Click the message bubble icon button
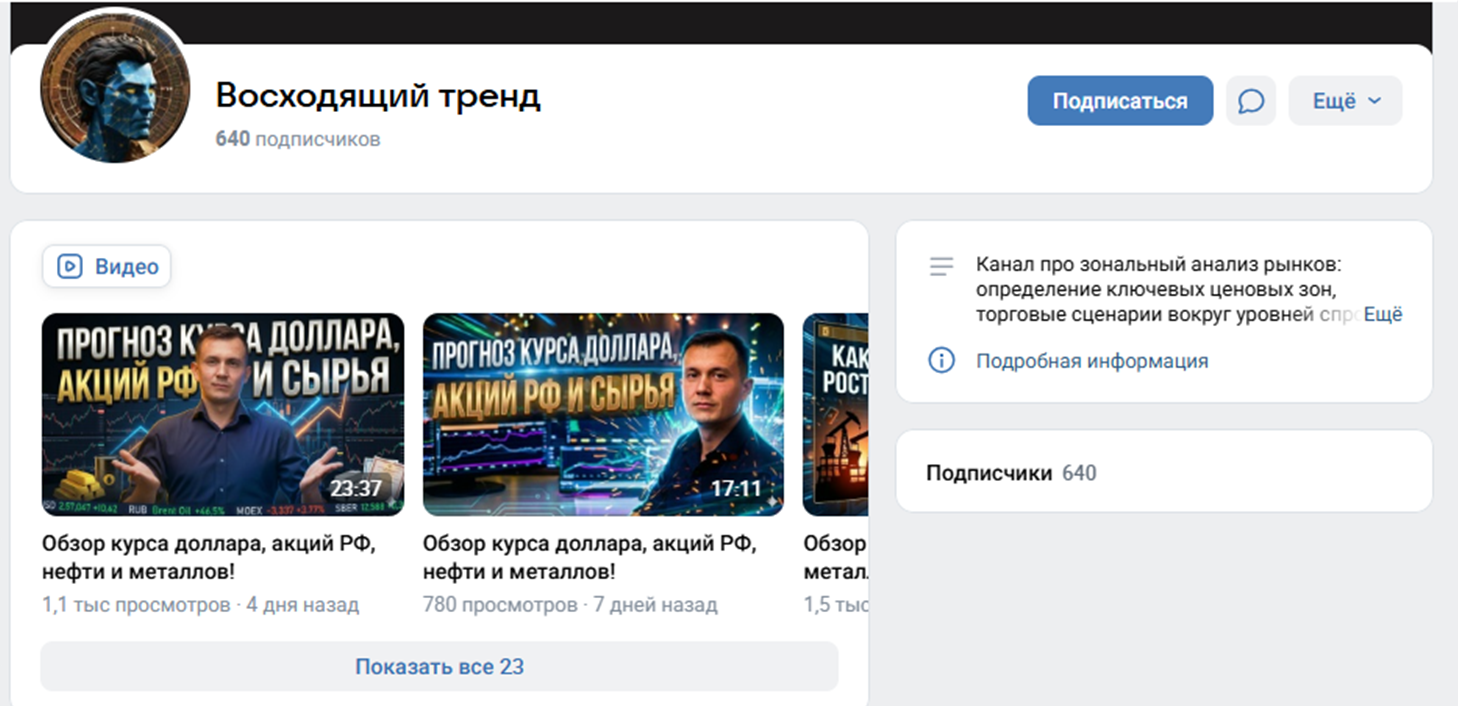The width and height of the screenshot is (1458, 706). pyautogui.click(x=1251, y=101)
